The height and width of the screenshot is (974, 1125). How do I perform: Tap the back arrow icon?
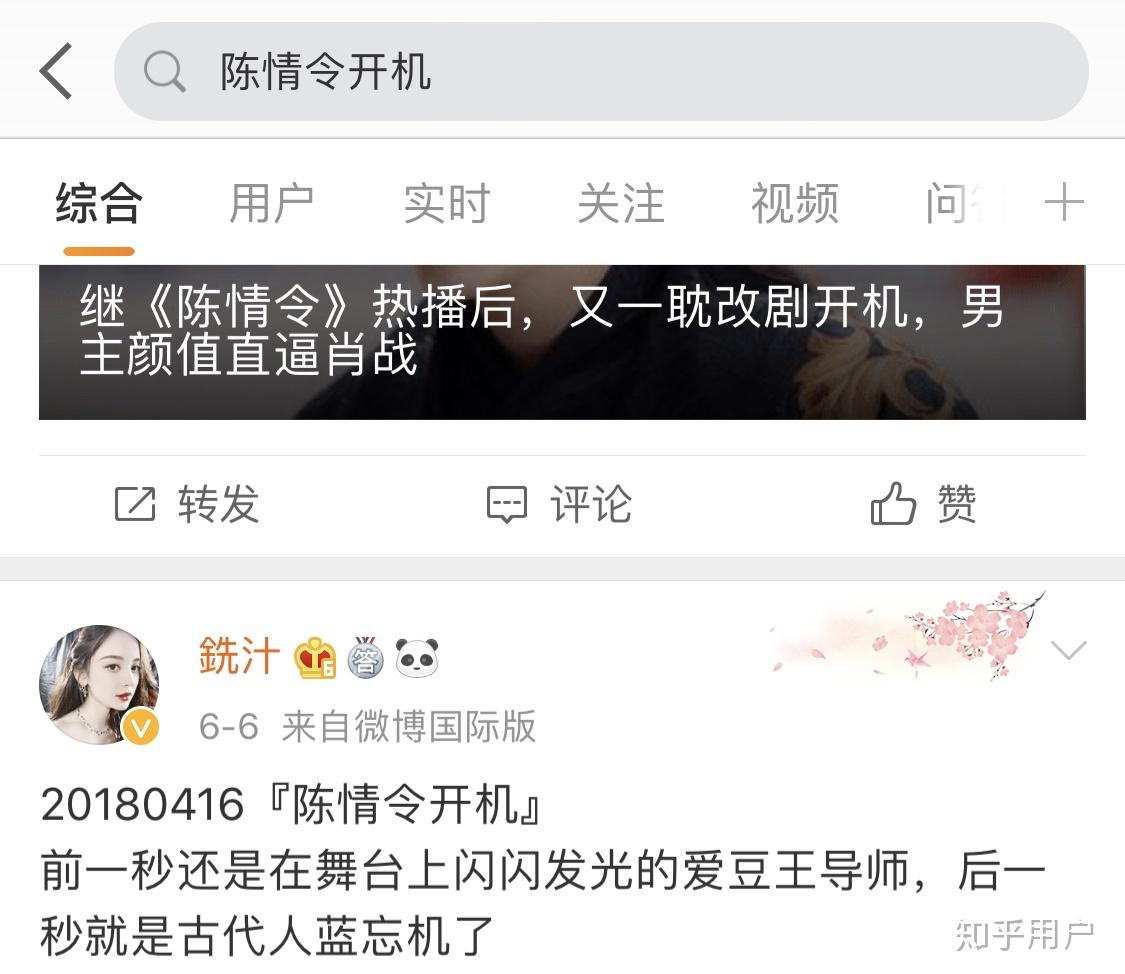coord(56,70)
